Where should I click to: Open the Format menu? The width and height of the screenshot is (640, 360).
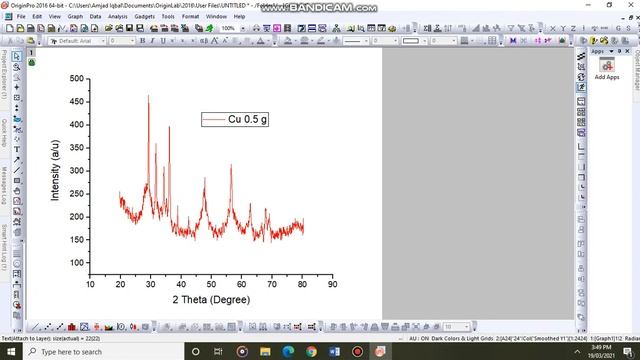pos(190,17)
